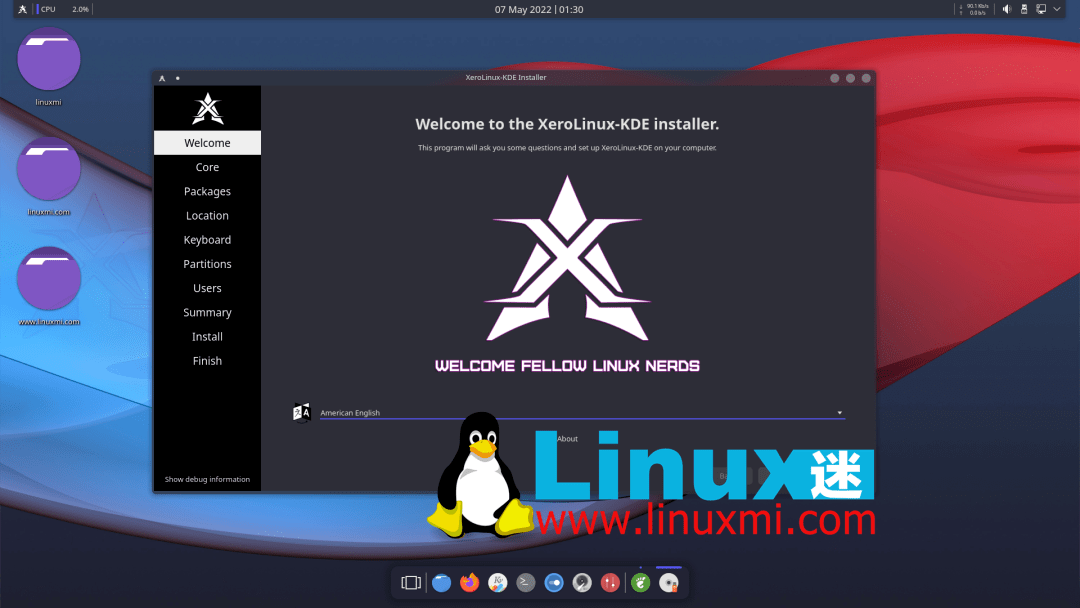Open the XeroLinux launcher in top panel

pyautogui.click(x=22, y=10)
